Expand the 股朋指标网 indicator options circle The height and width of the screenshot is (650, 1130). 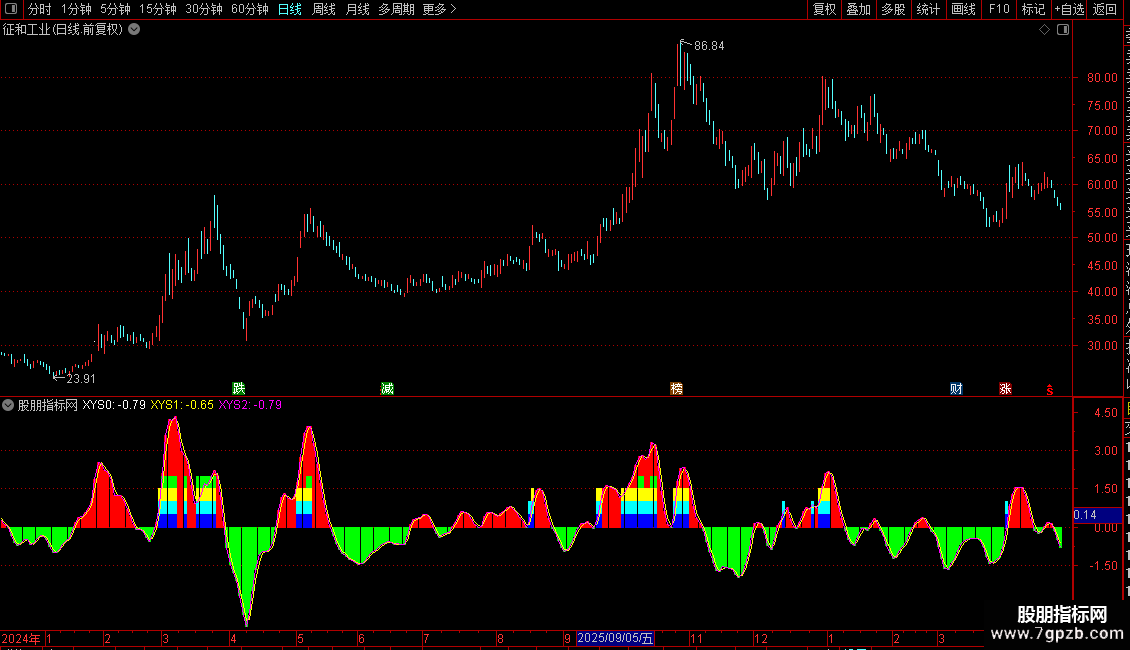(8, 405)
